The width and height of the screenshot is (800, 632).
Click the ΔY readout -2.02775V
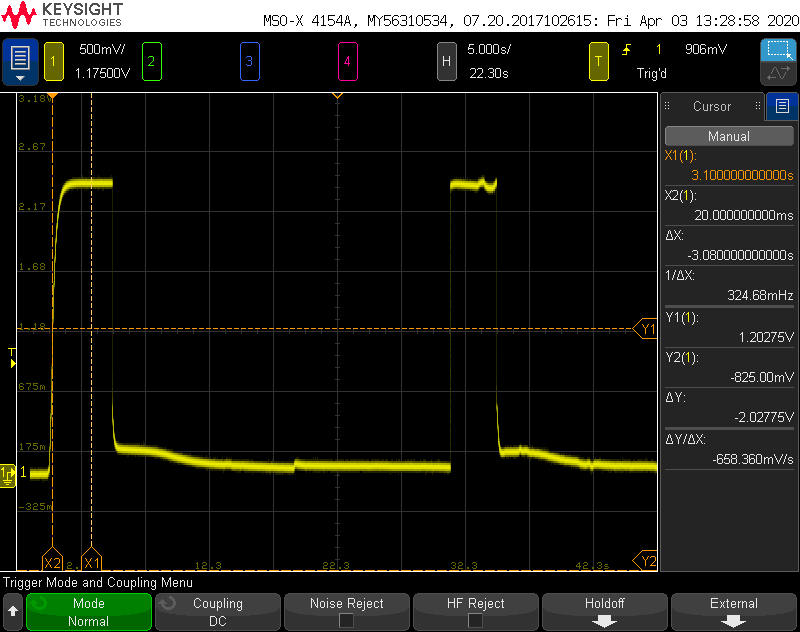[764, 418]
